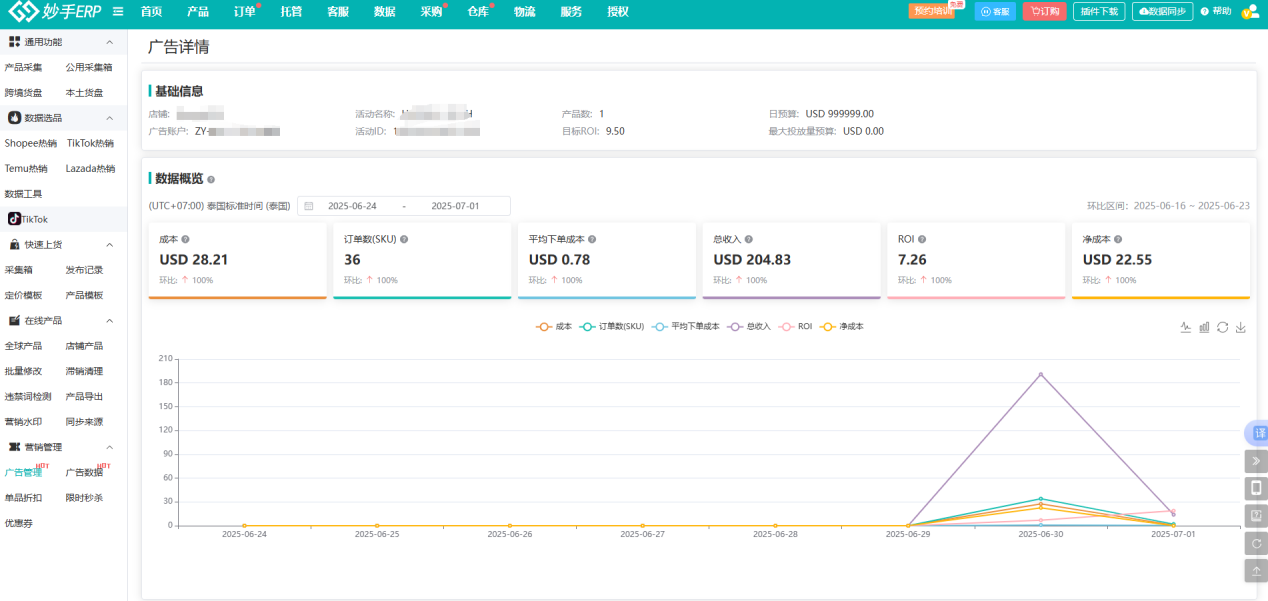Click the 数据同步 button

[x=1162, y=12]
